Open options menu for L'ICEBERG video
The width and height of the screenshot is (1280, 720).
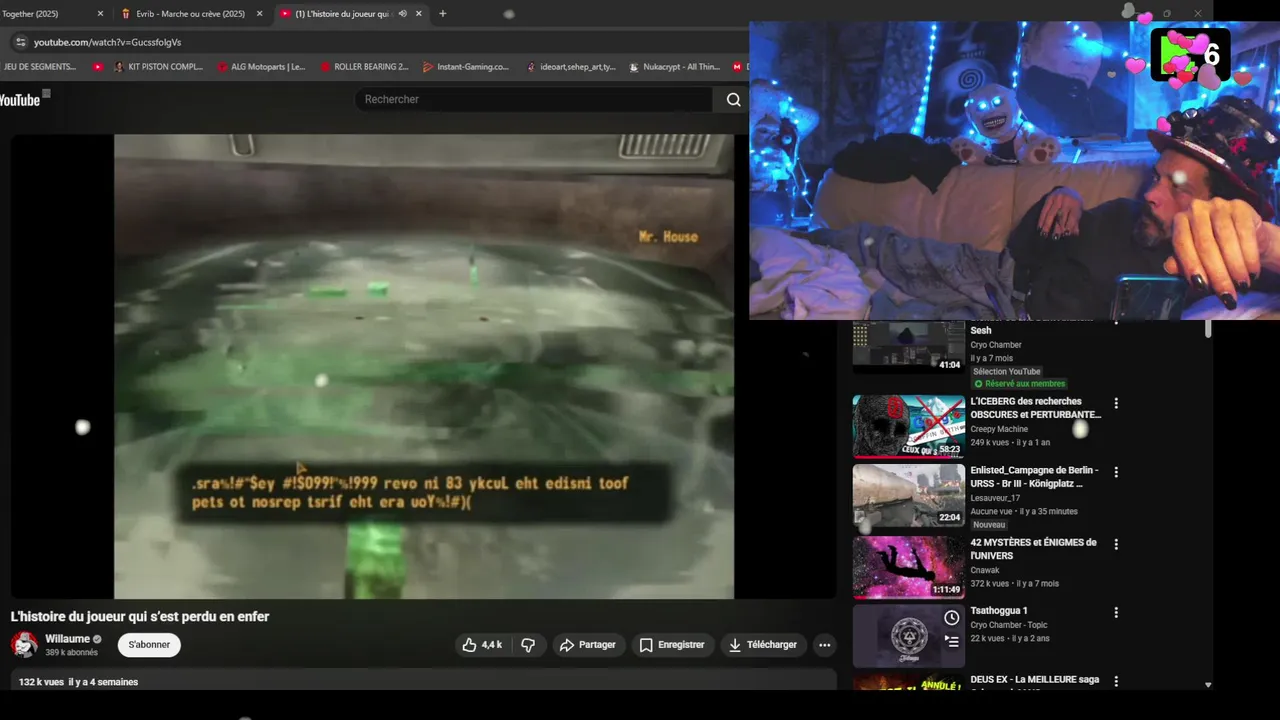click(1116, 404)
